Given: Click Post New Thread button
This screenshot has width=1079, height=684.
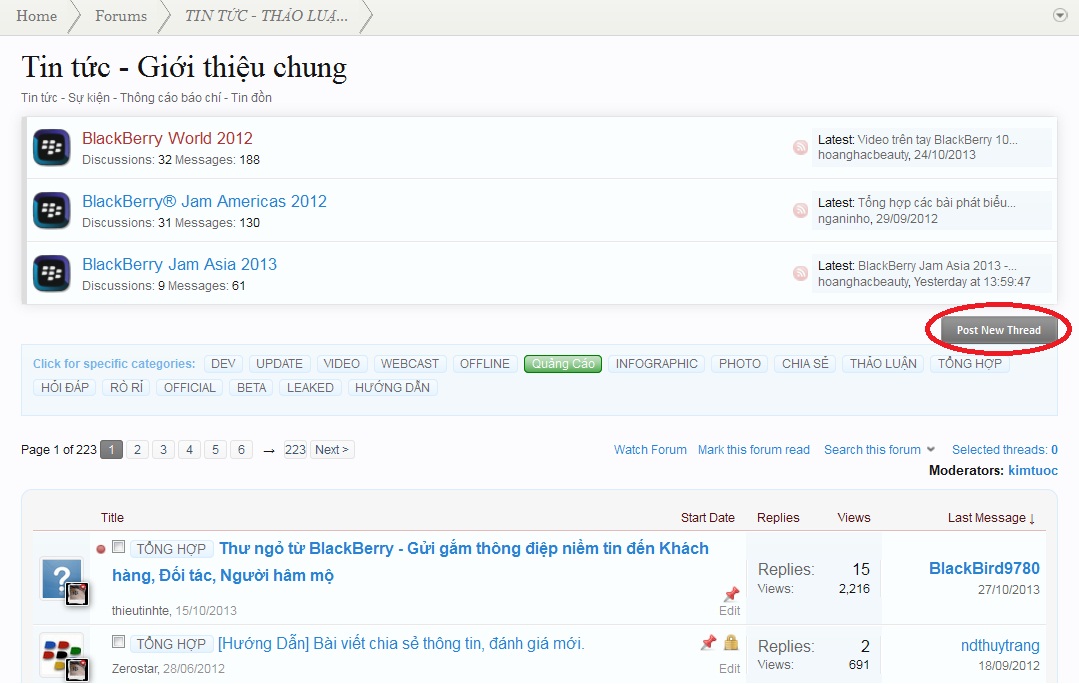Looking at the screenshot, I should 998,330.
